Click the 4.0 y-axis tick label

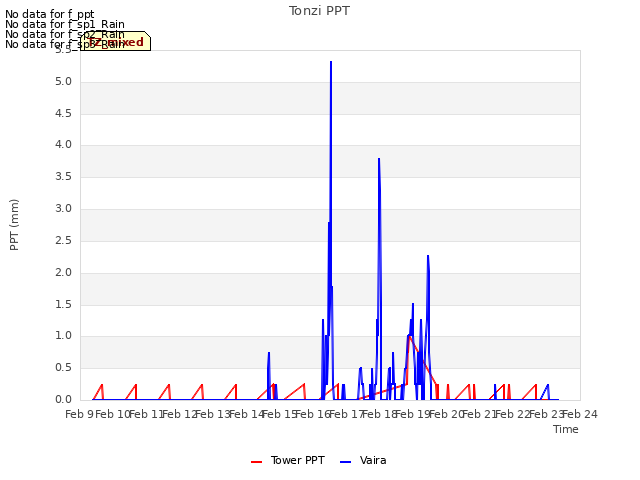[x=63, y=145]
